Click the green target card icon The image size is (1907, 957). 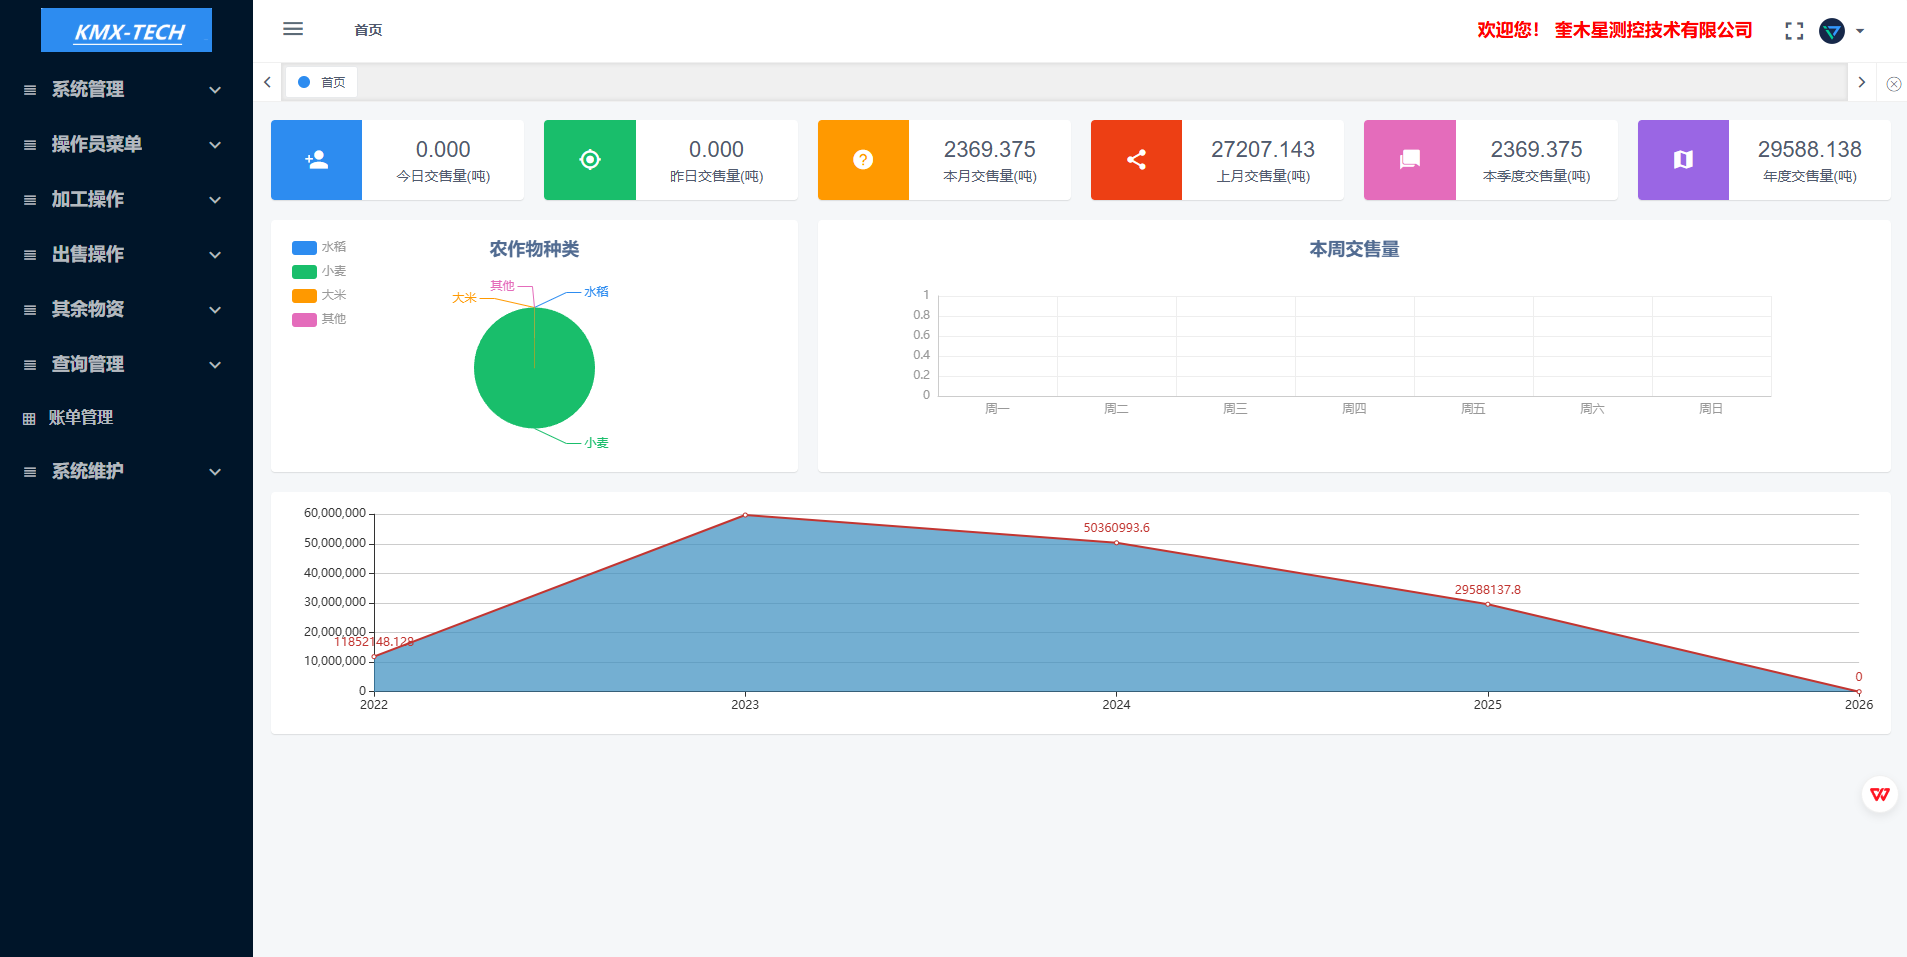pos(590,160)
